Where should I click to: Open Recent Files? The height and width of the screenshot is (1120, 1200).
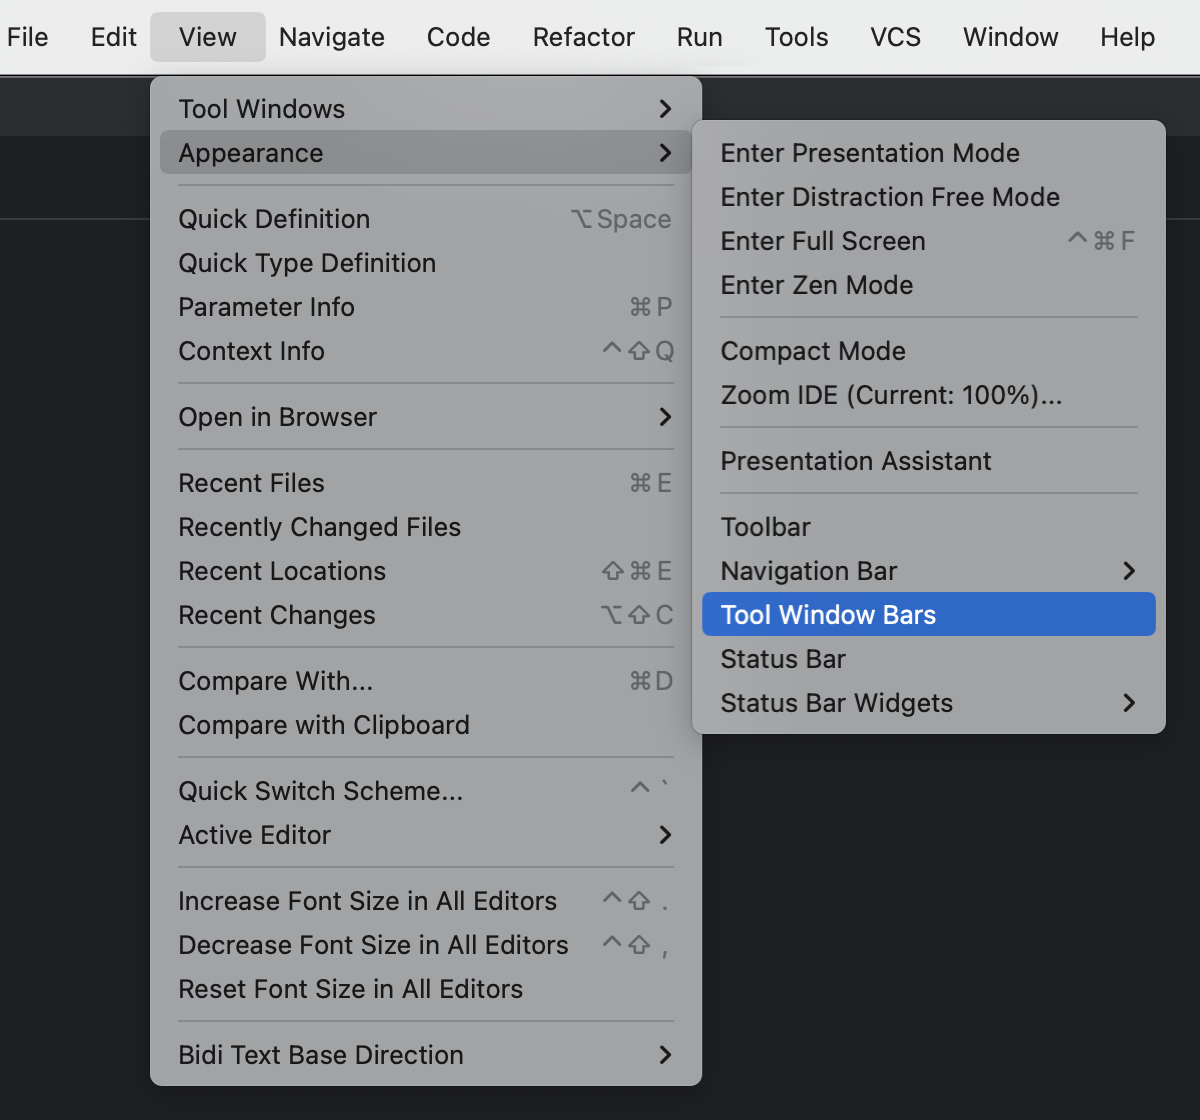coord(251,482)
